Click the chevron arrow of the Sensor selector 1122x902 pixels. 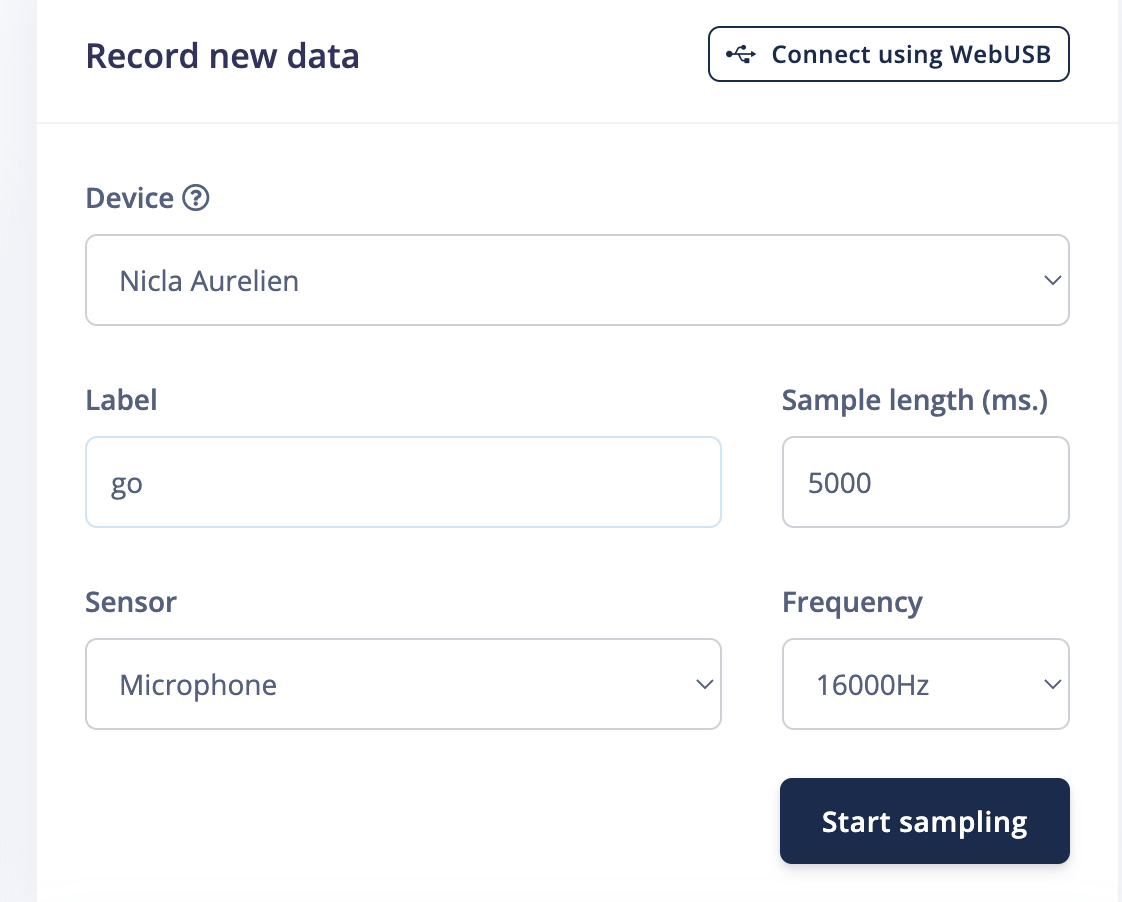(704, 684)
